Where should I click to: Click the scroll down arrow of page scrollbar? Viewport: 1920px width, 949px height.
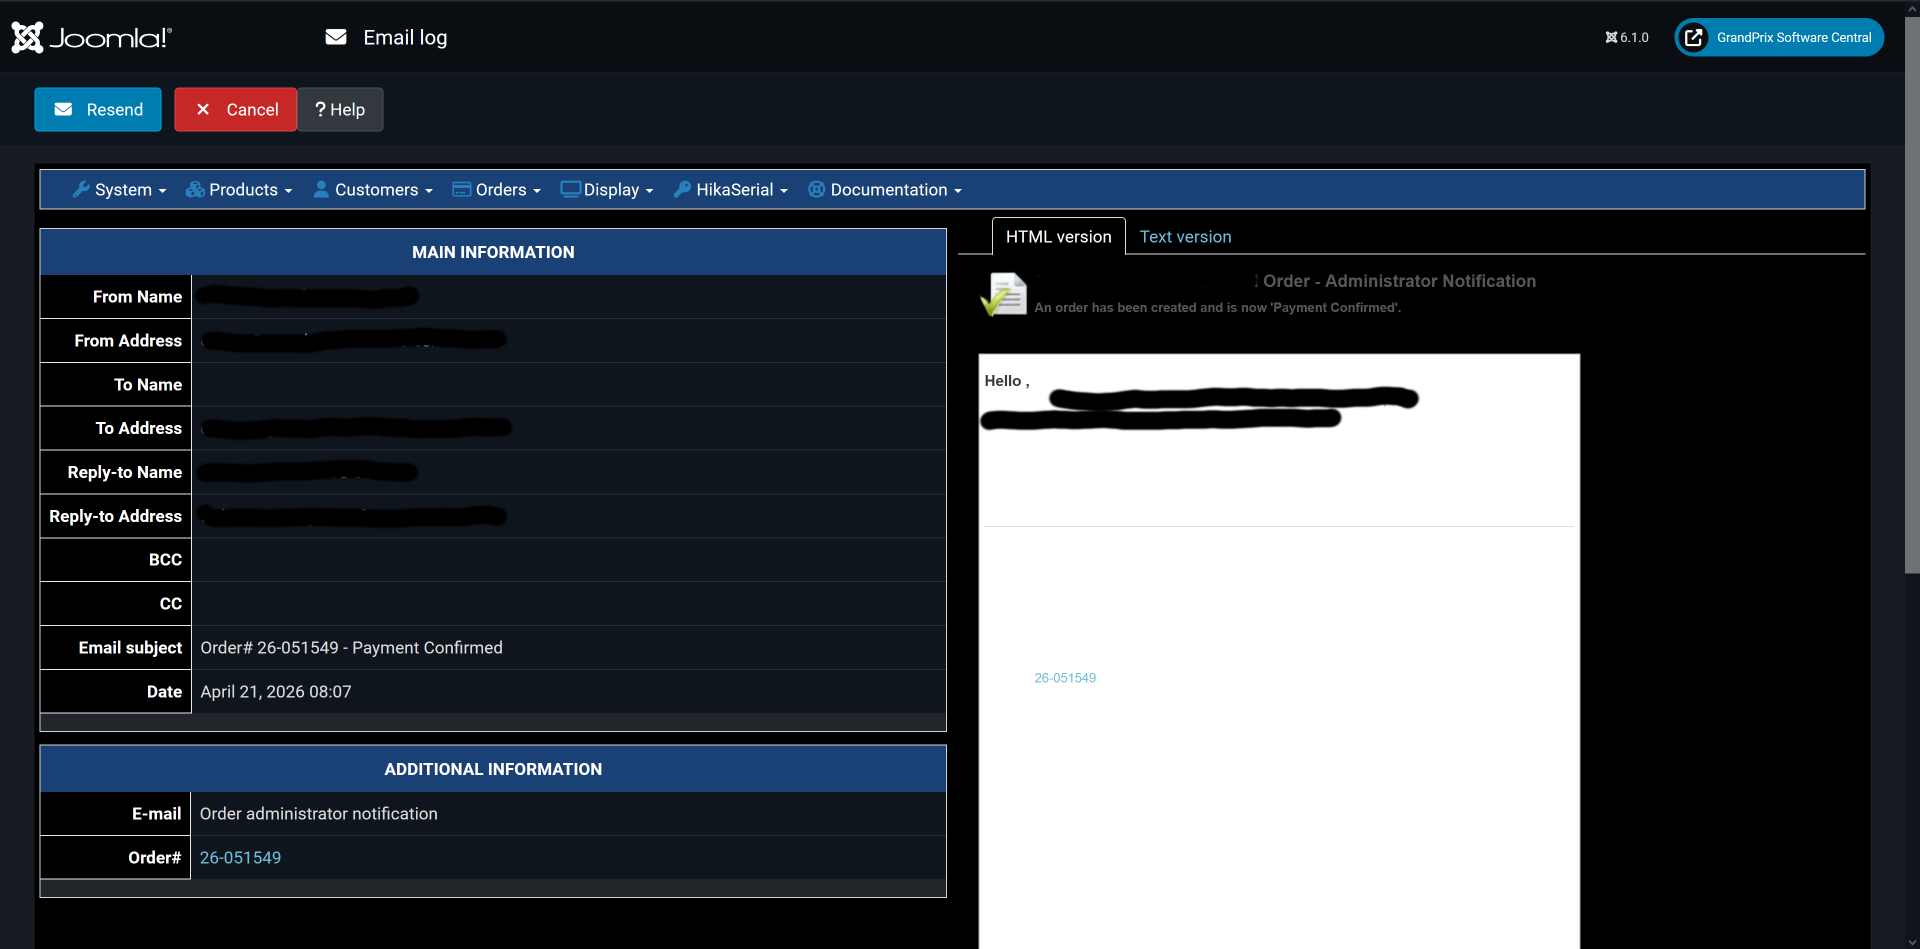[x=1912, y=940]
